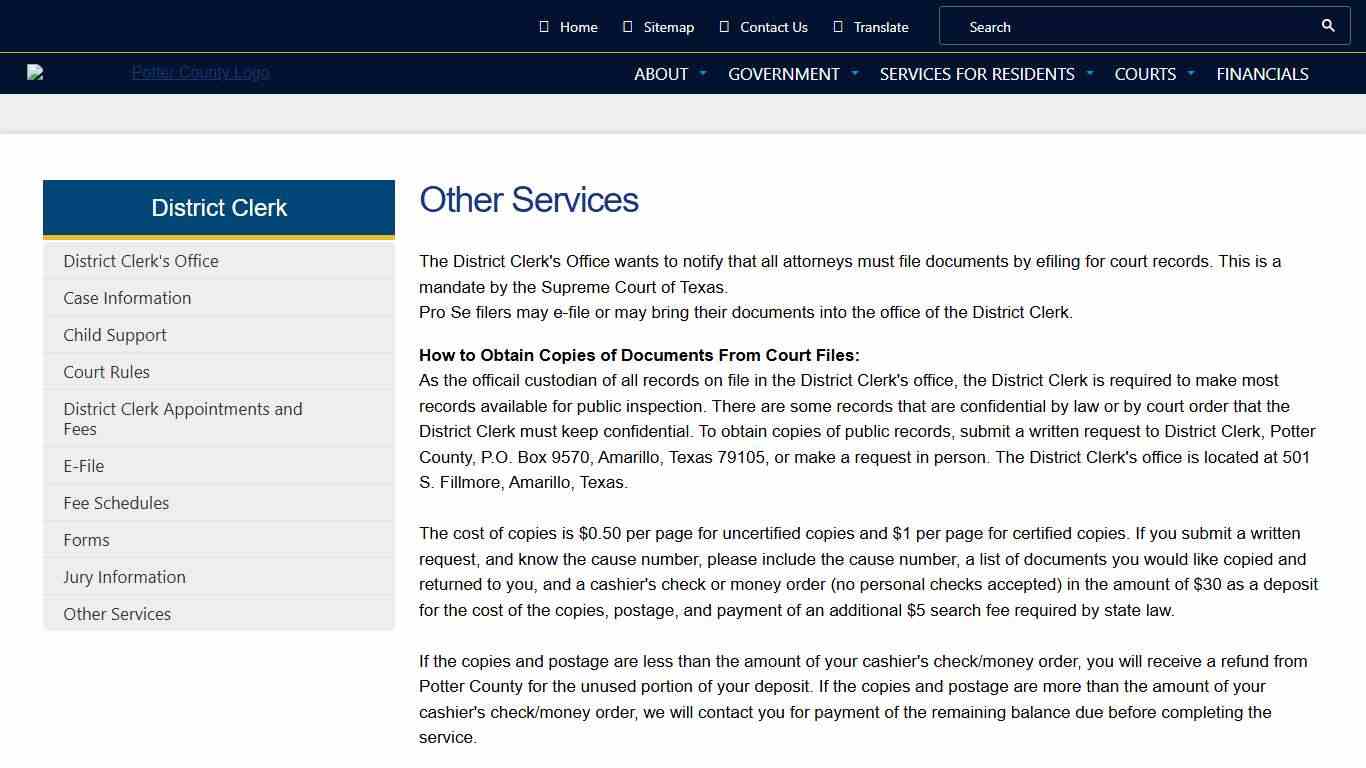Select FINANCIALS in the navigation bar
The width and height of the screenshot is (1366, 768).
[x=1262, y=74]
